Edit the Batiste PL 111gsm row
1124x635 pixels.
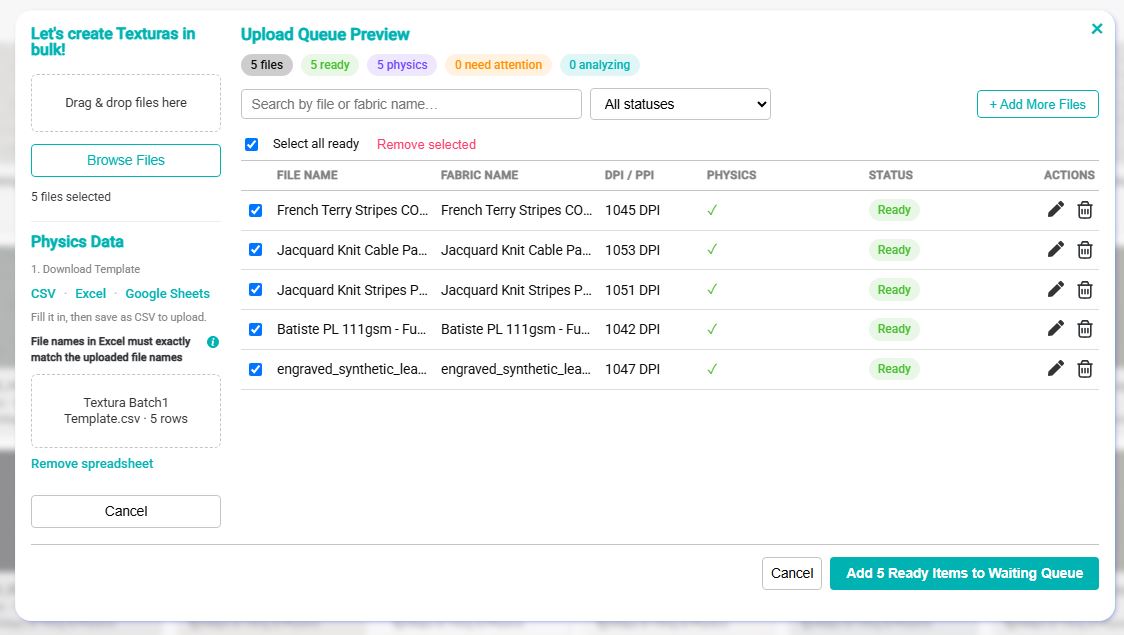coord(1055,329)
